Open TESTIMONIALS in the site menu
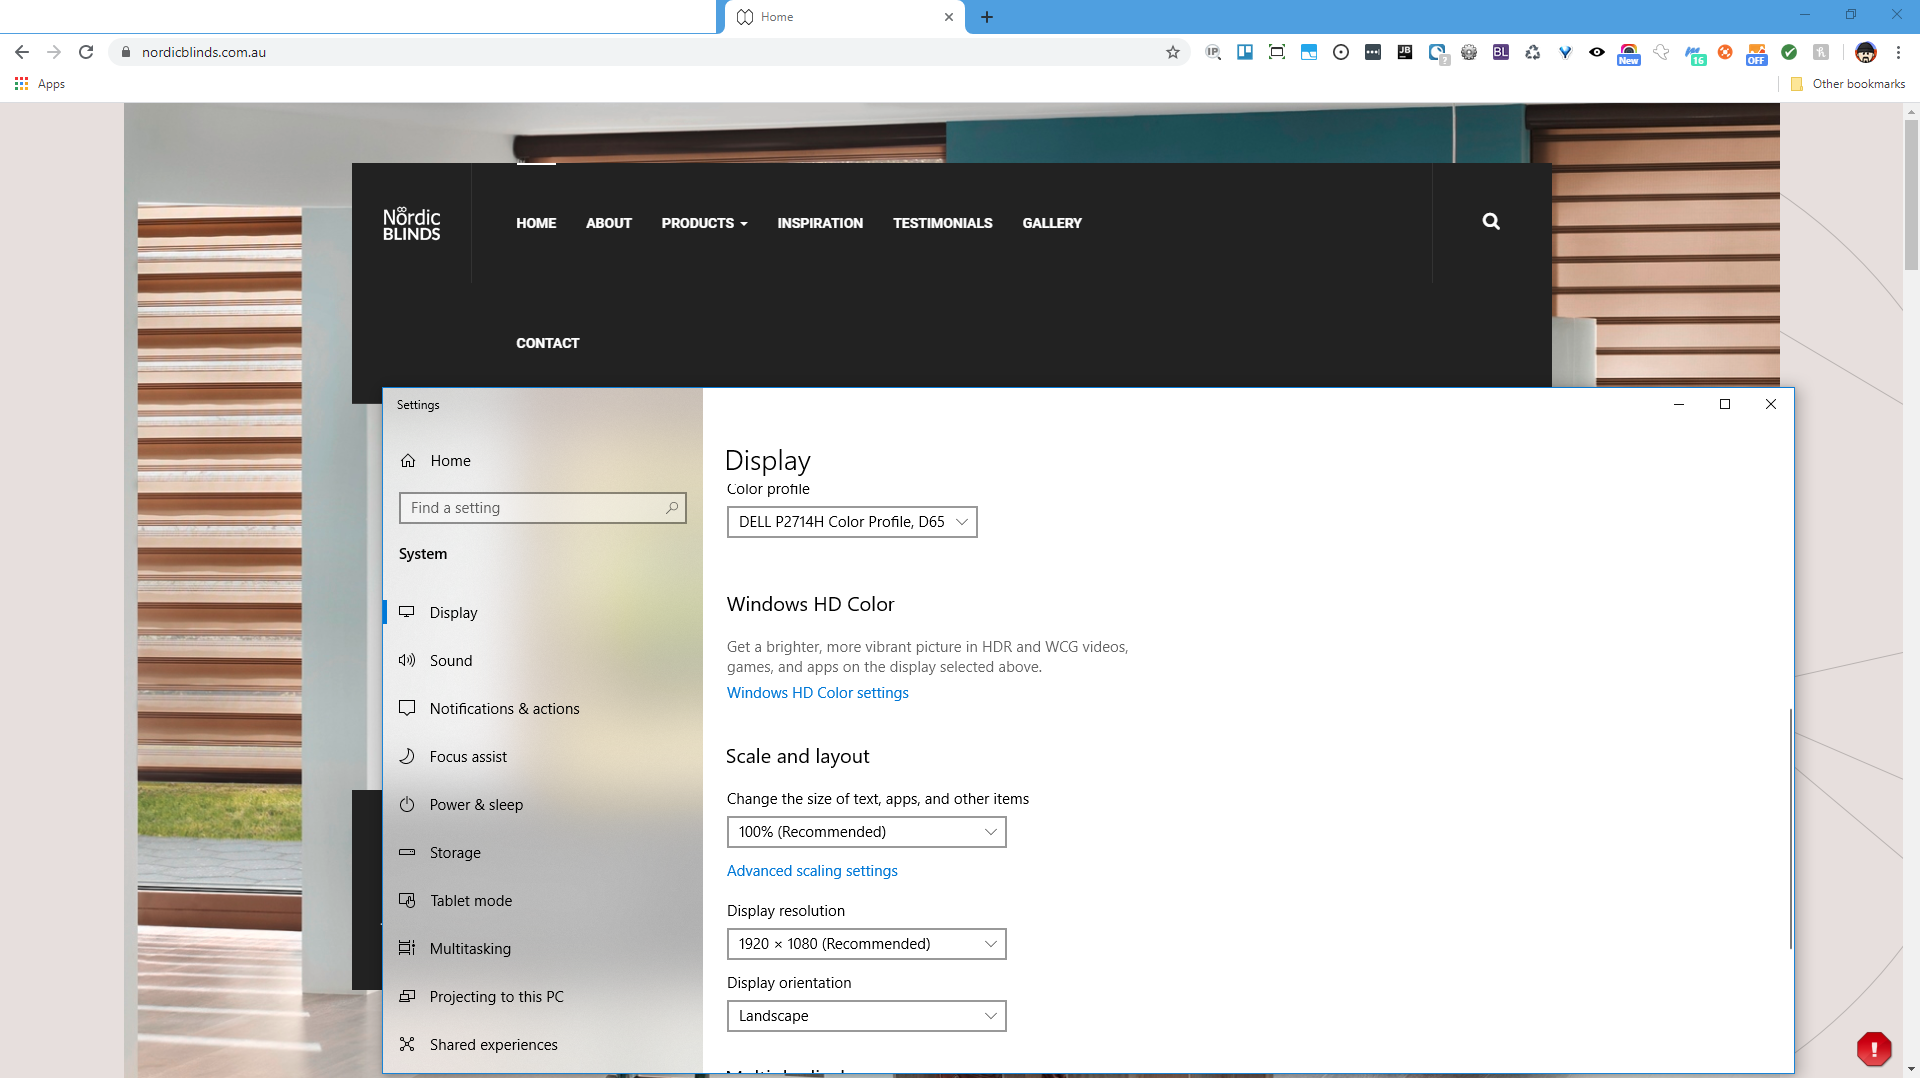This screenshot has height=1078, width=1920. (x=943, y=223)
